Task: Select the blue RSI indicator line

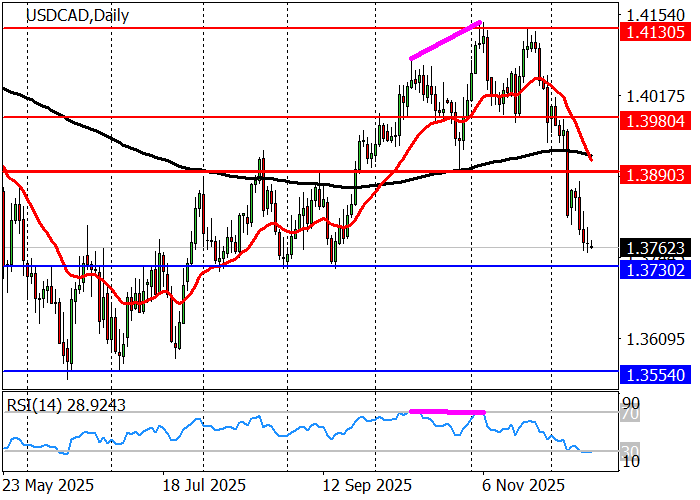Action: 297,432
